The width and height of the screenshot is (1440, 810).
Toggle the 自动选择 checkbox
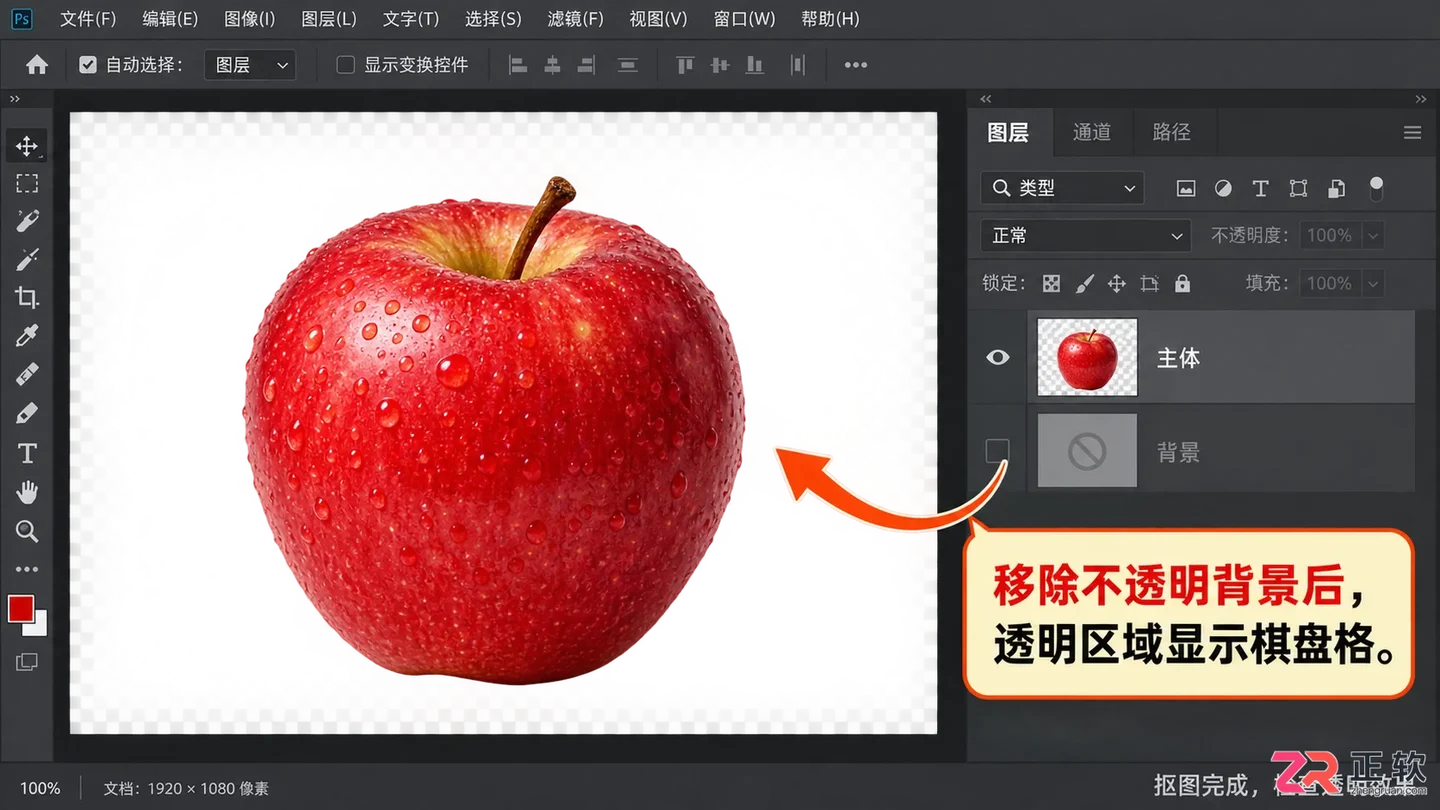pyautogui.click(x=88, y=65)
